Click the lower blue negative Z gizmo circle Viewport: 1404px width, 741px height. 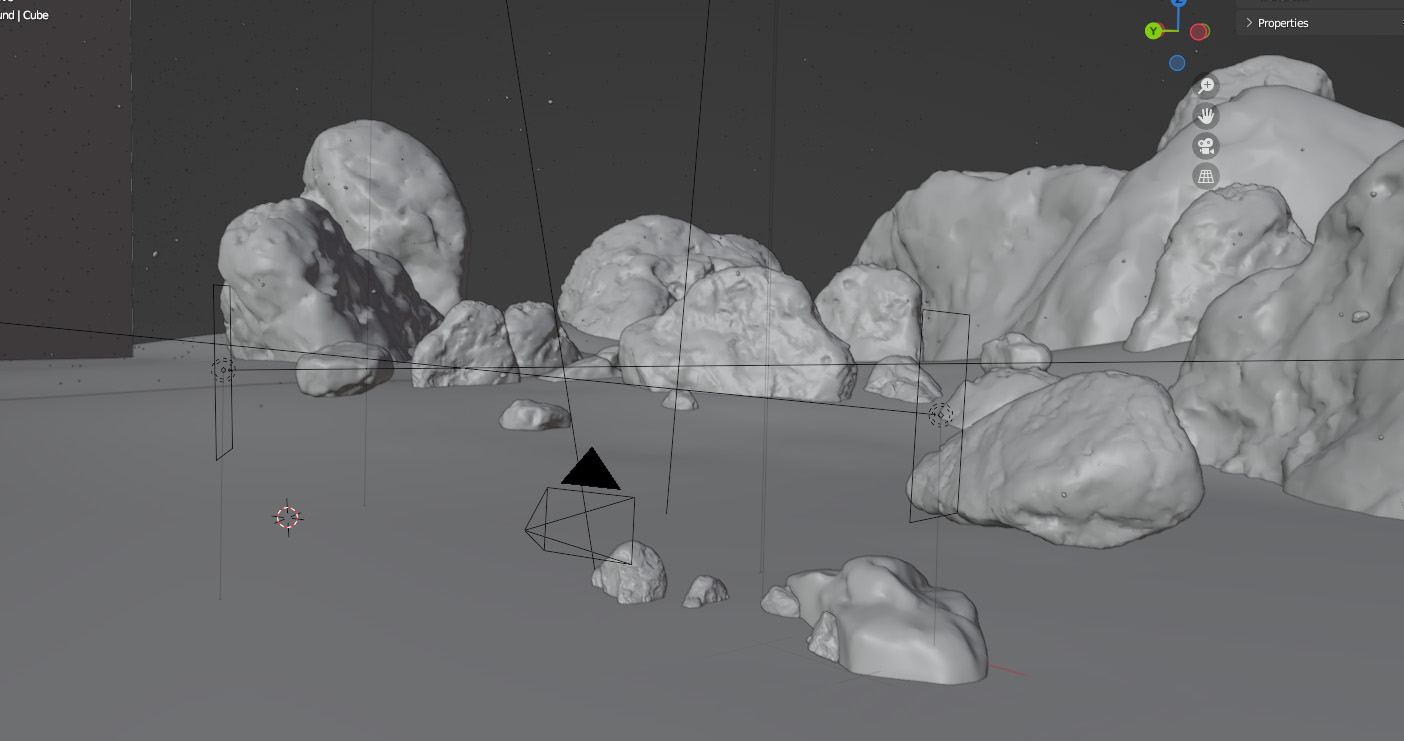(x=1177, y=63)
